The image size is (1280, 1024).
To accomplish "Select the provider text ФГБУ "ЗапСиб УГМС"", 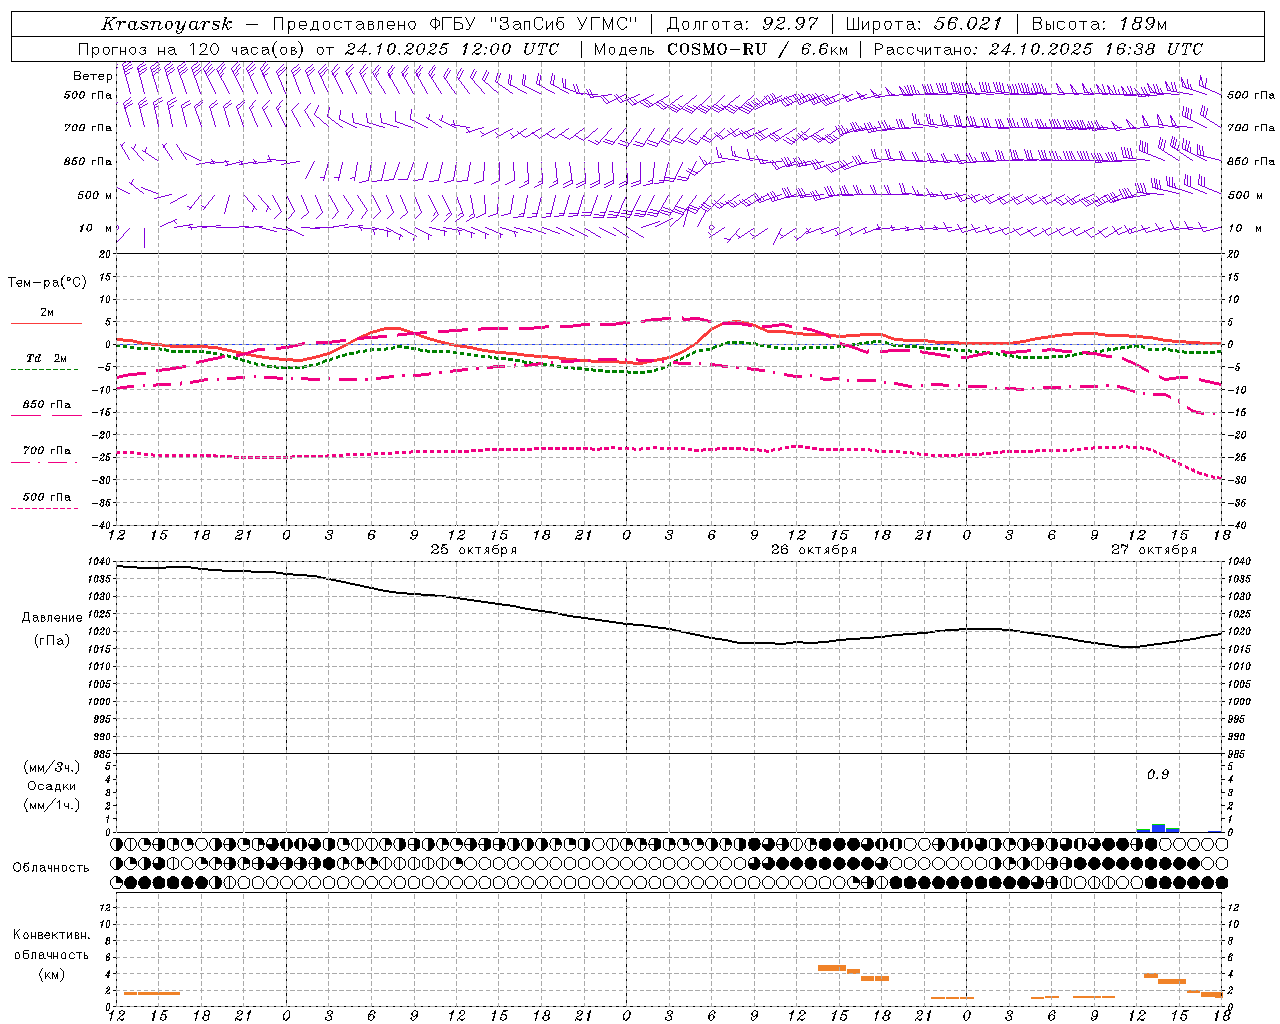I will (534, 24).
